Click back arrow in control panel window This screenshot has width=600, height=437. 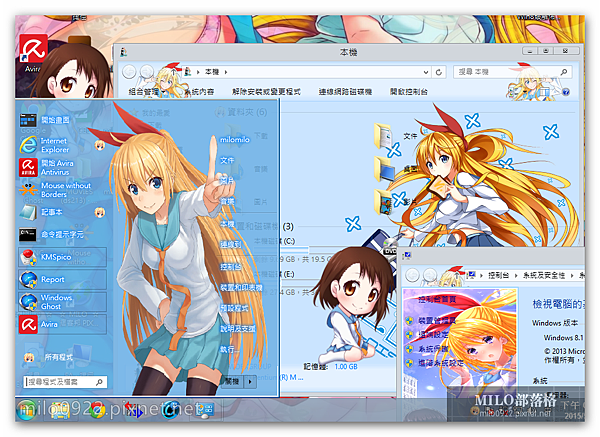coord(412,275)
